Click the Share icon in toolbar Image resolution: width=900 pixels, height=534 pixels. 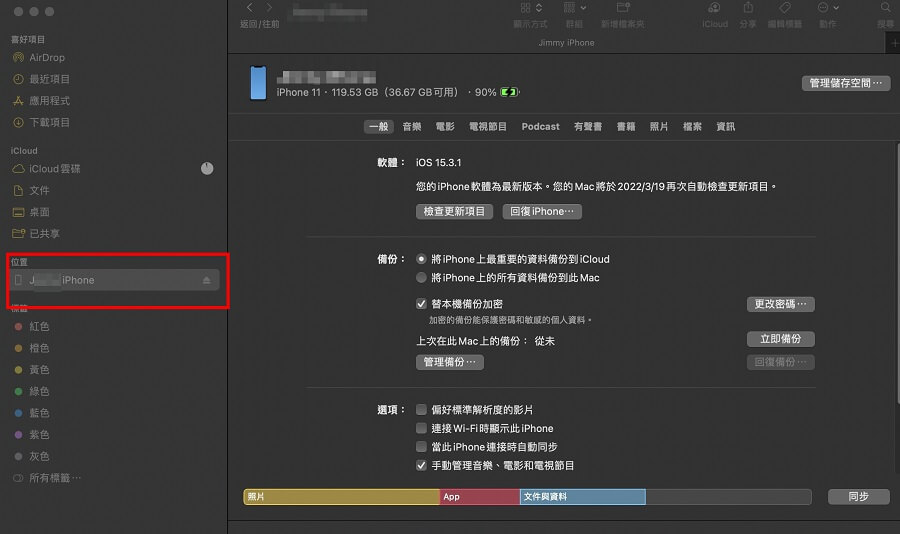(x=748, y=8)
